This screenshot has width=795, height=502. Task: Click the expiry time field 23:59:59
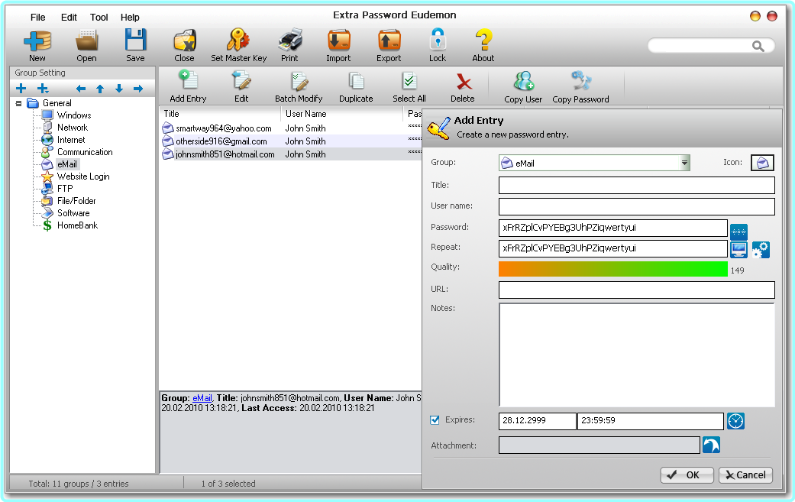tap(650, 421)
